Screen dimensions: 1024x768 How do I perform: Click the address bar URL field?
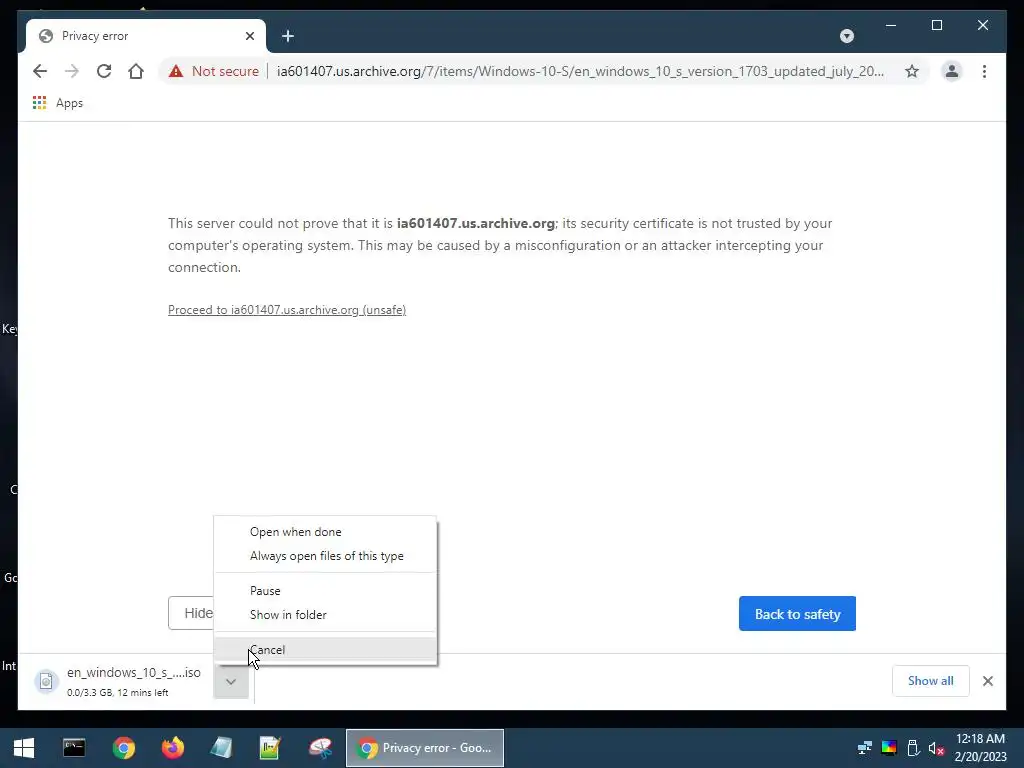coord(580,71)
